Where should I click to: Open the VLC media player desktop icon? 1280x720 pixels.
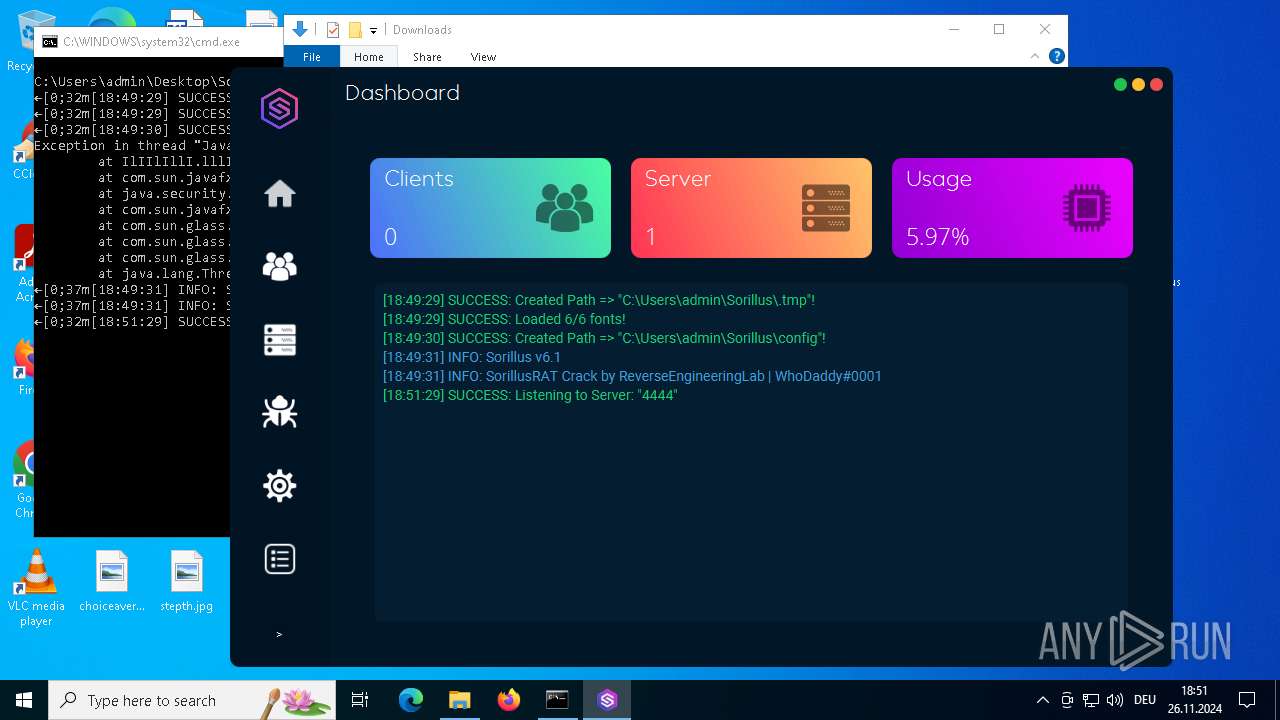36,588
